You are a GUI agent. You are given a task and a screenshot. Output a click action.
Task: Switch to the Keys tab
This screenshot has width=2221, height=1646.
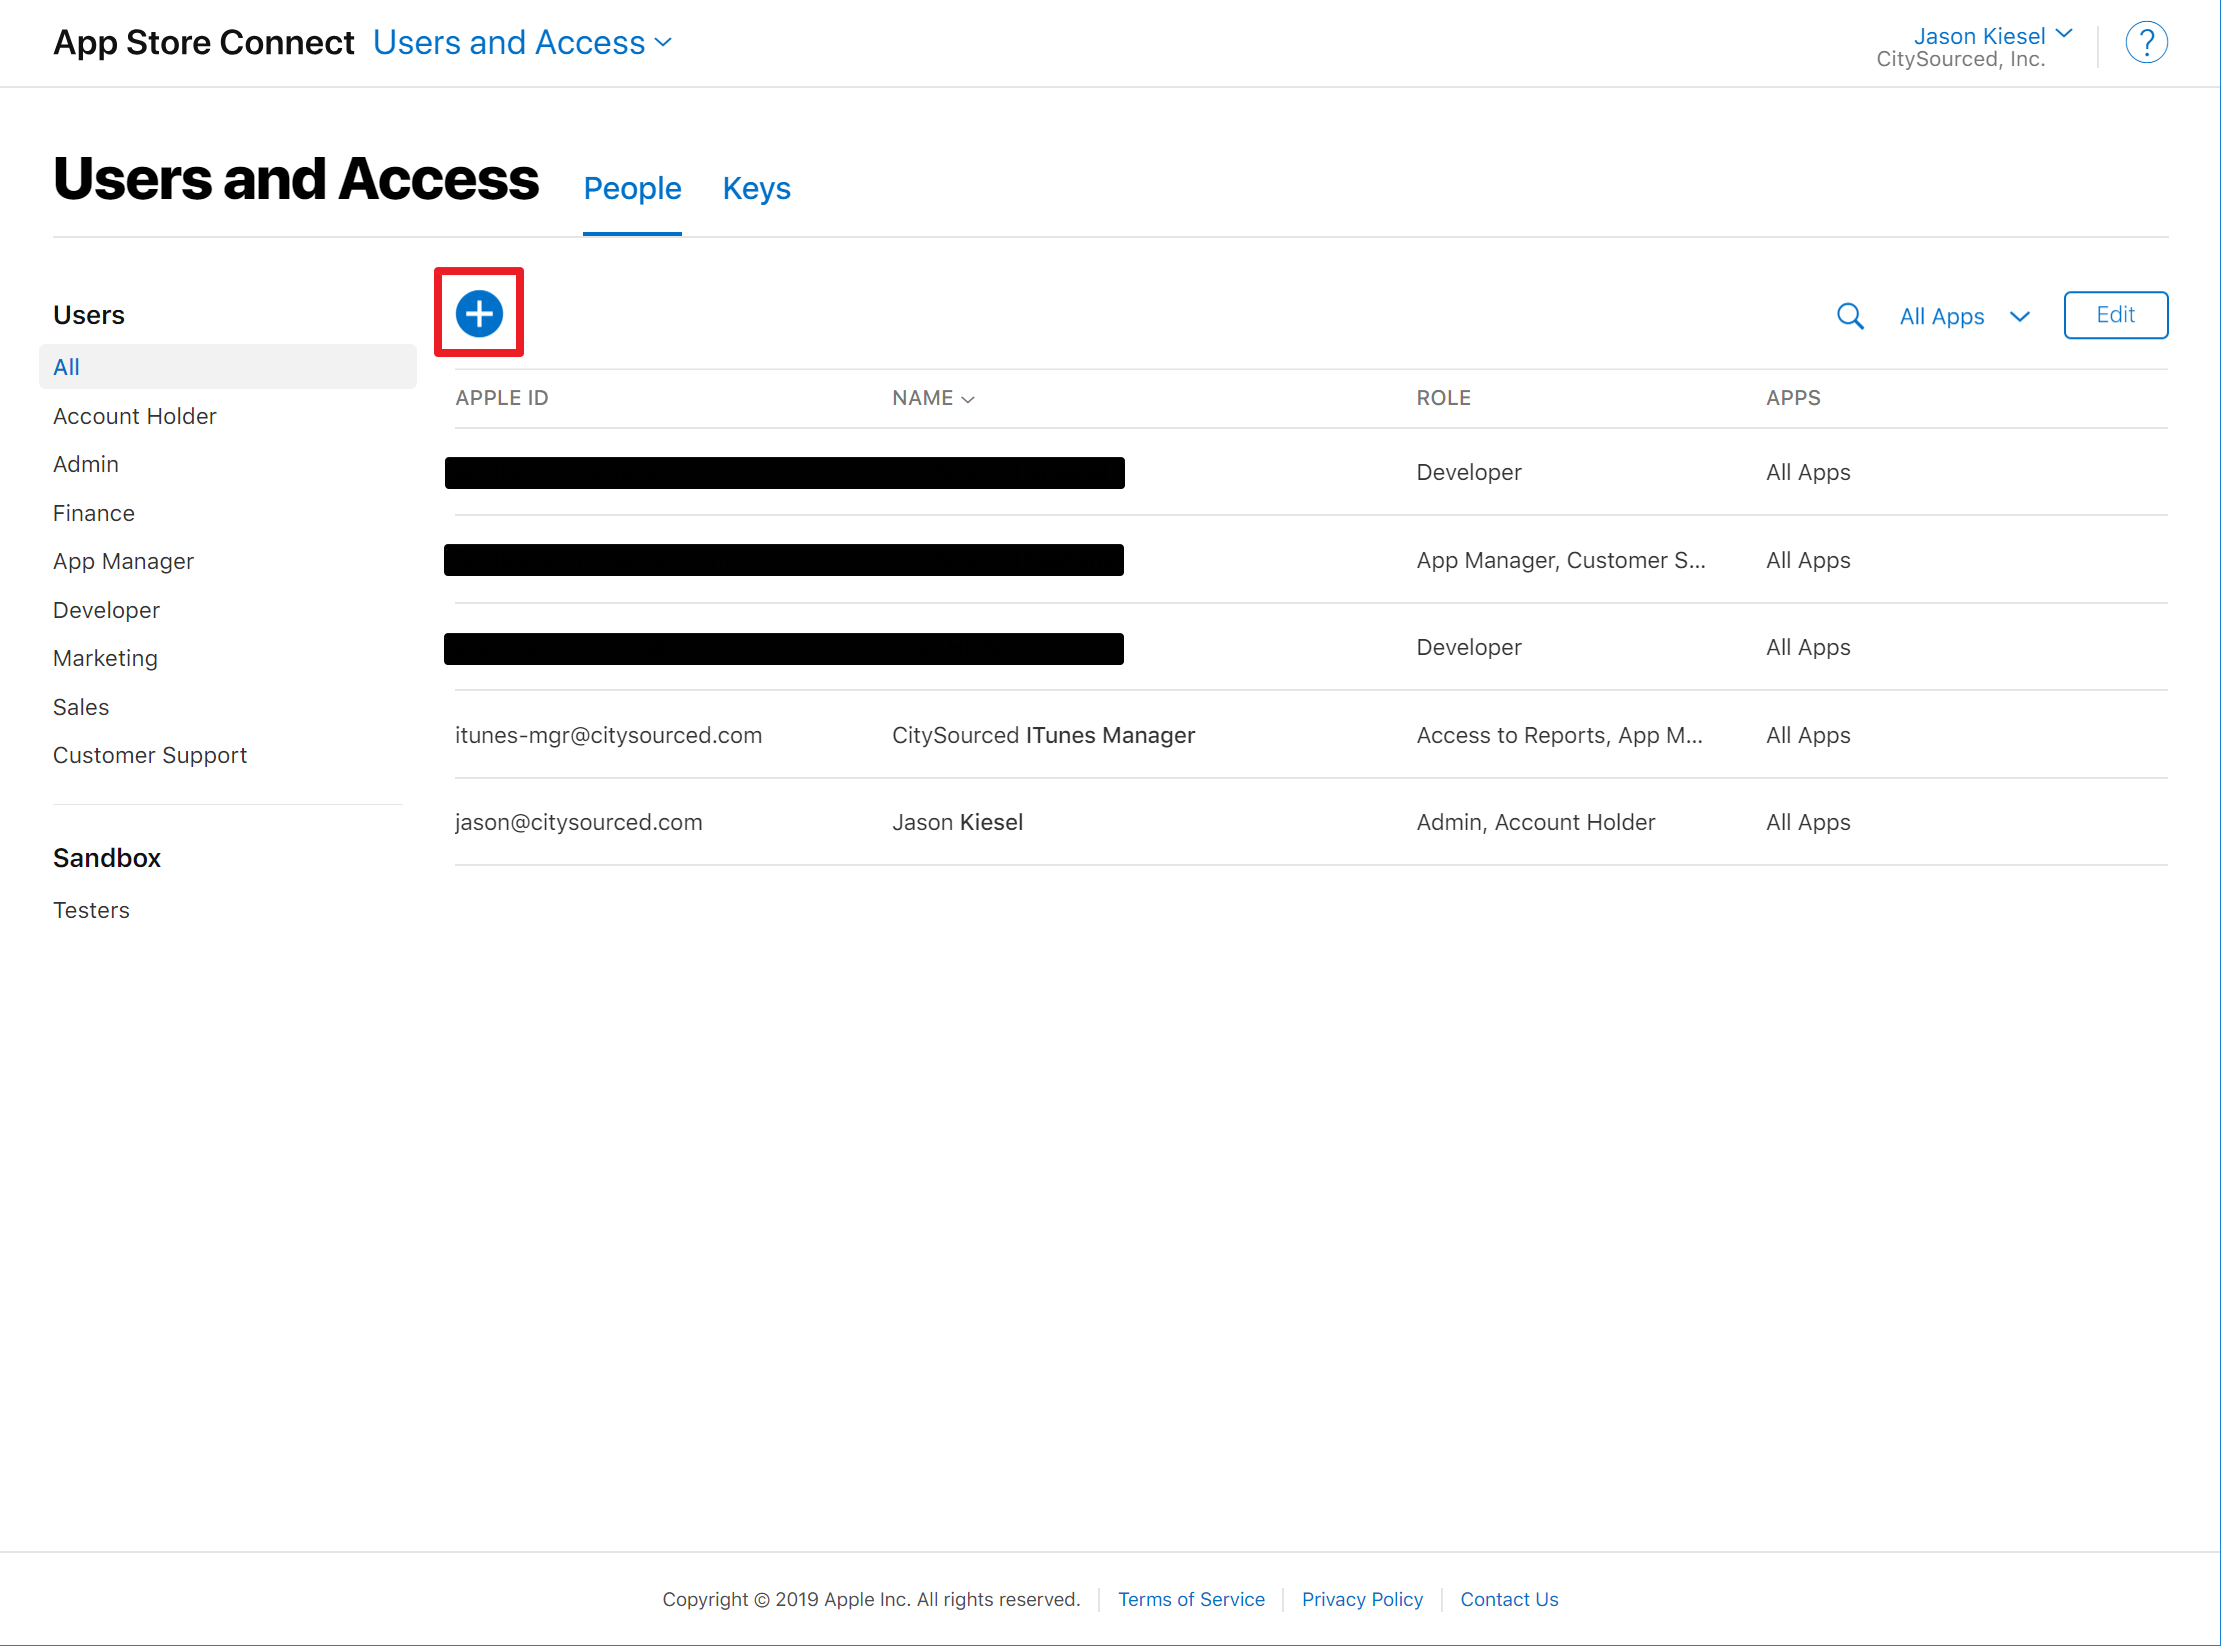[x=756, y=188]
